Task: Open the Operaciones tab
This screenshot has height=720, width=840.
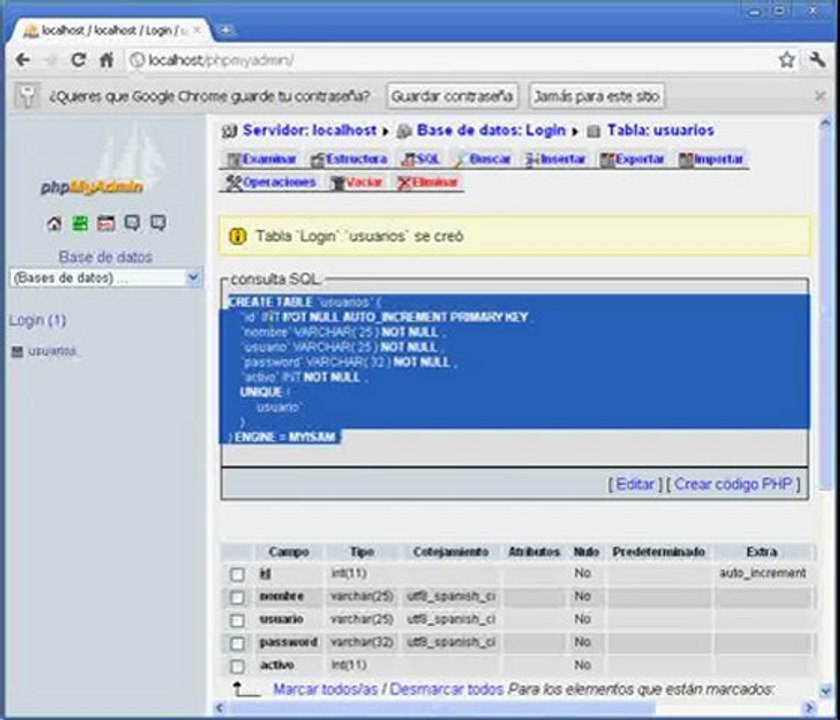Action: 271,183
